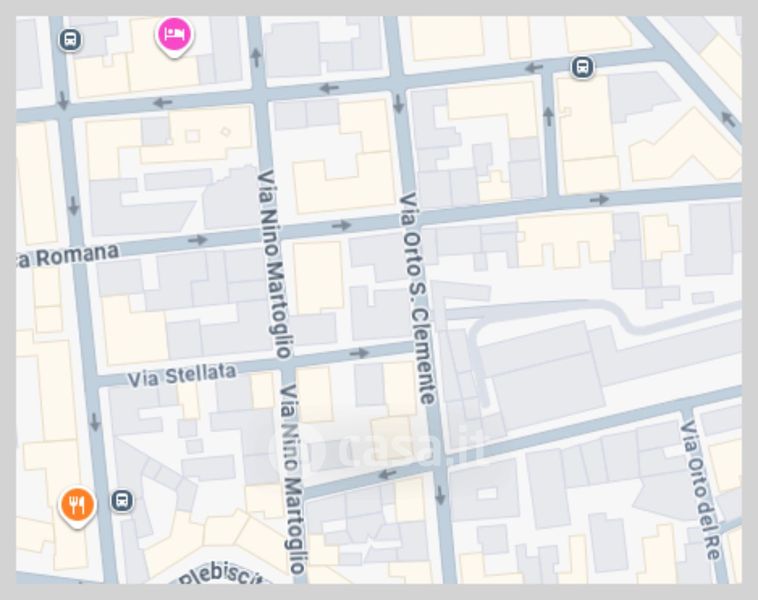
Task: Click the right arrow on the street right of Via Orto S. Clemente
Action: (599, 199)
